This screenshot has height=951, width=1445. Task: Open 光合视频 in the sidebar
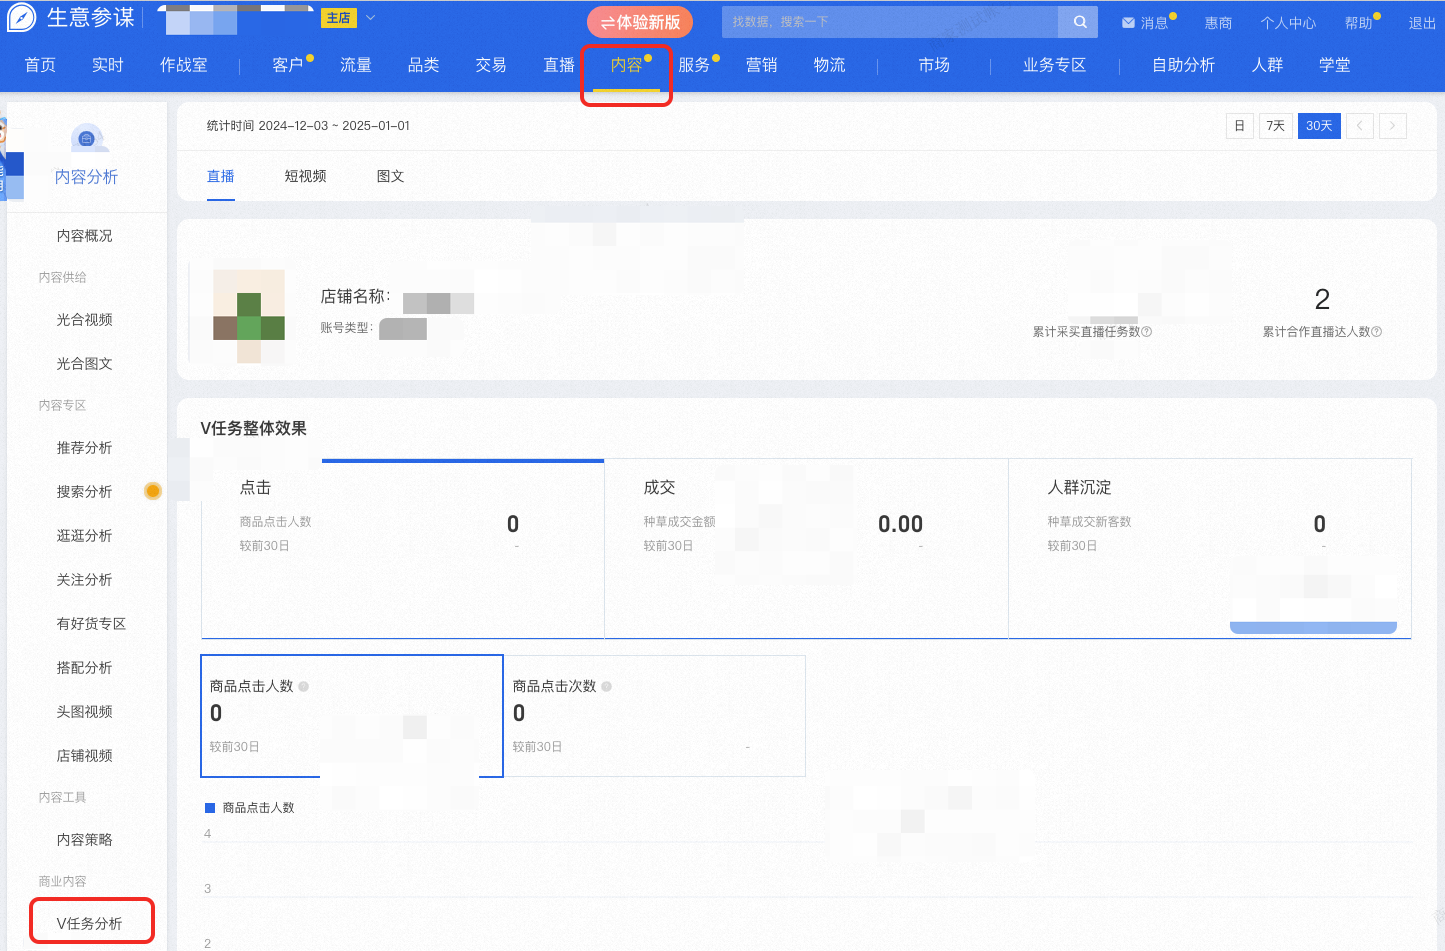point(85,320)
